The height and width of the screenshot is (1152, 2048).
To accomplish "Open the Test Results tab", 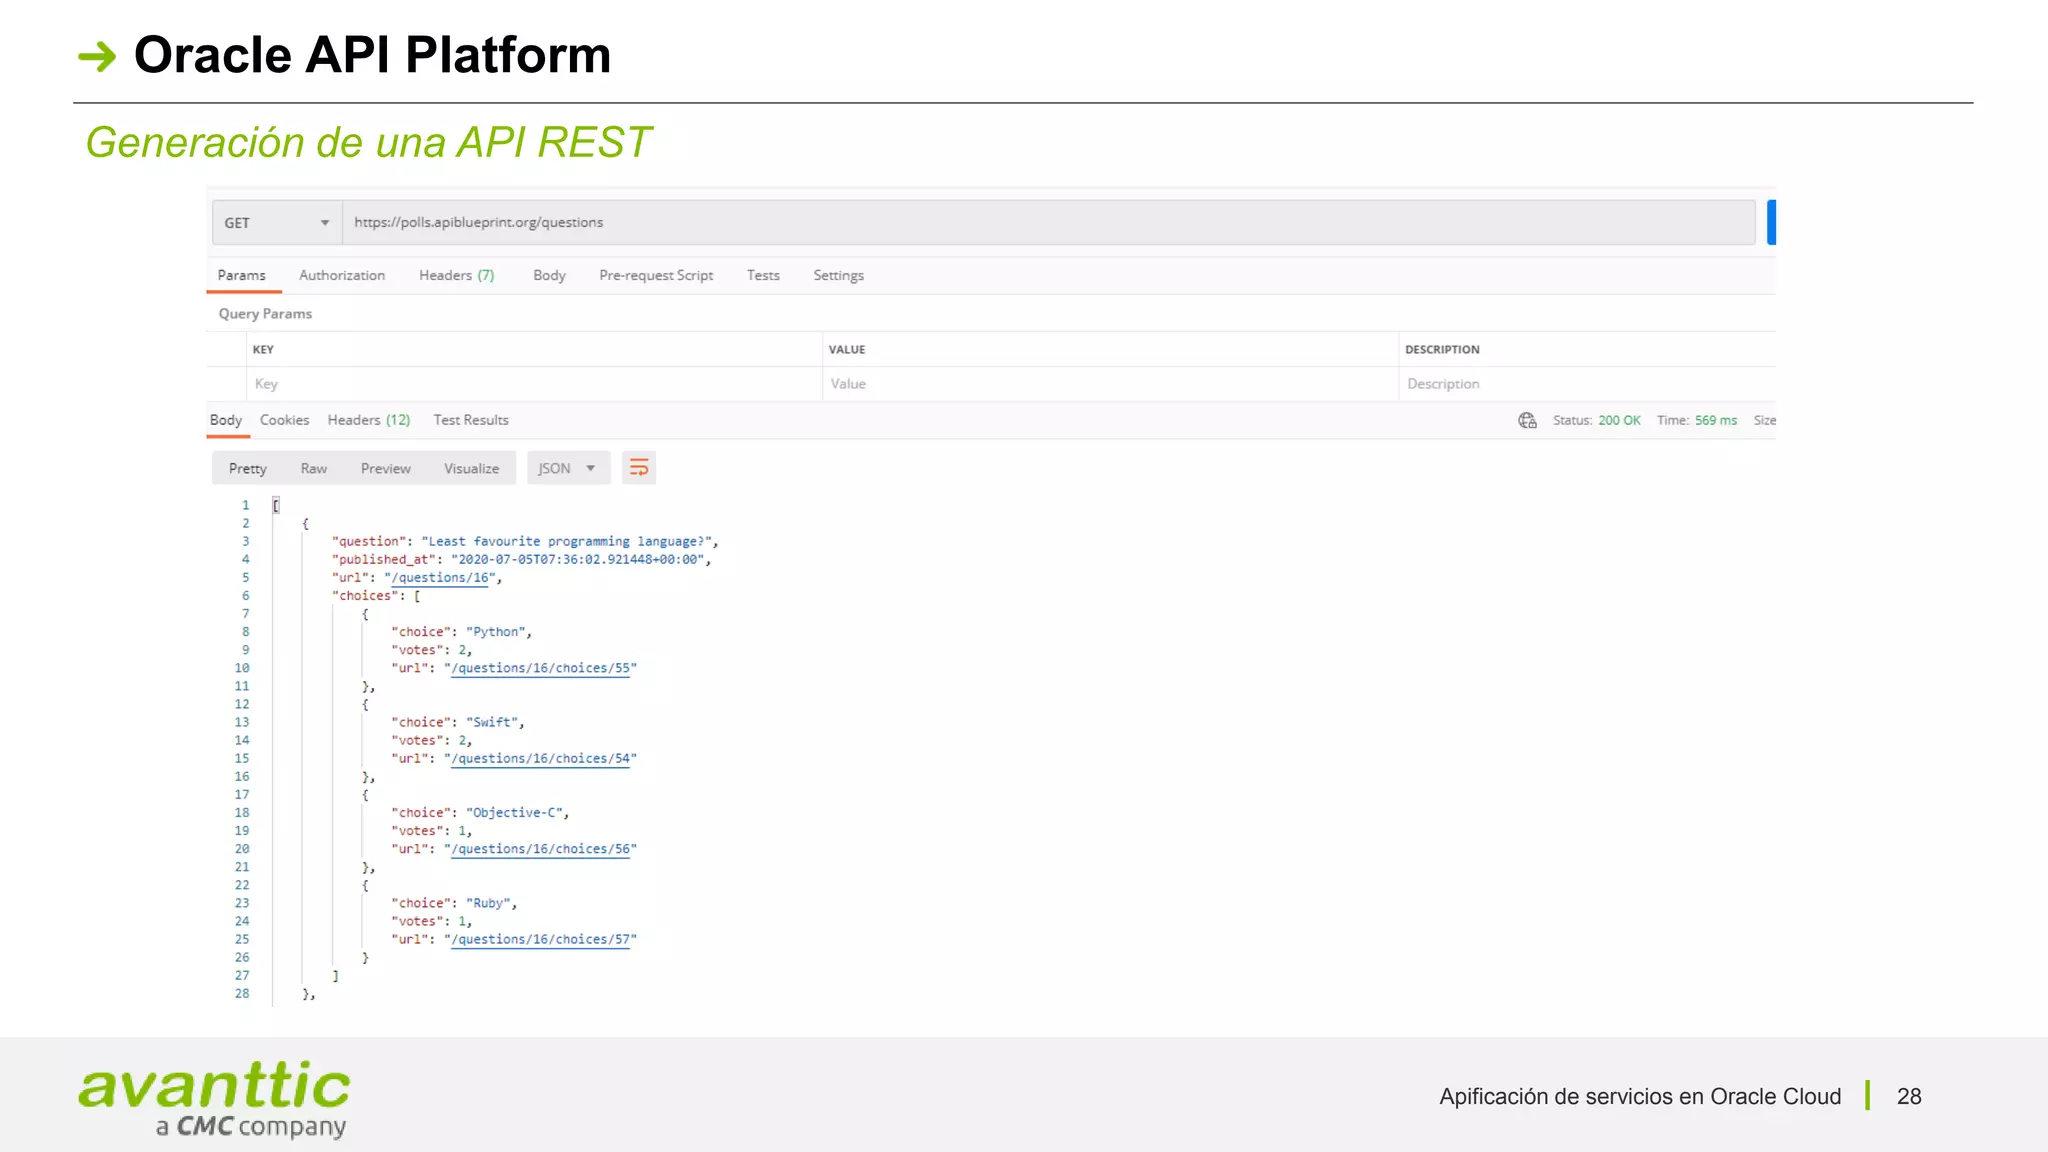I will click(x=471, y=420).
